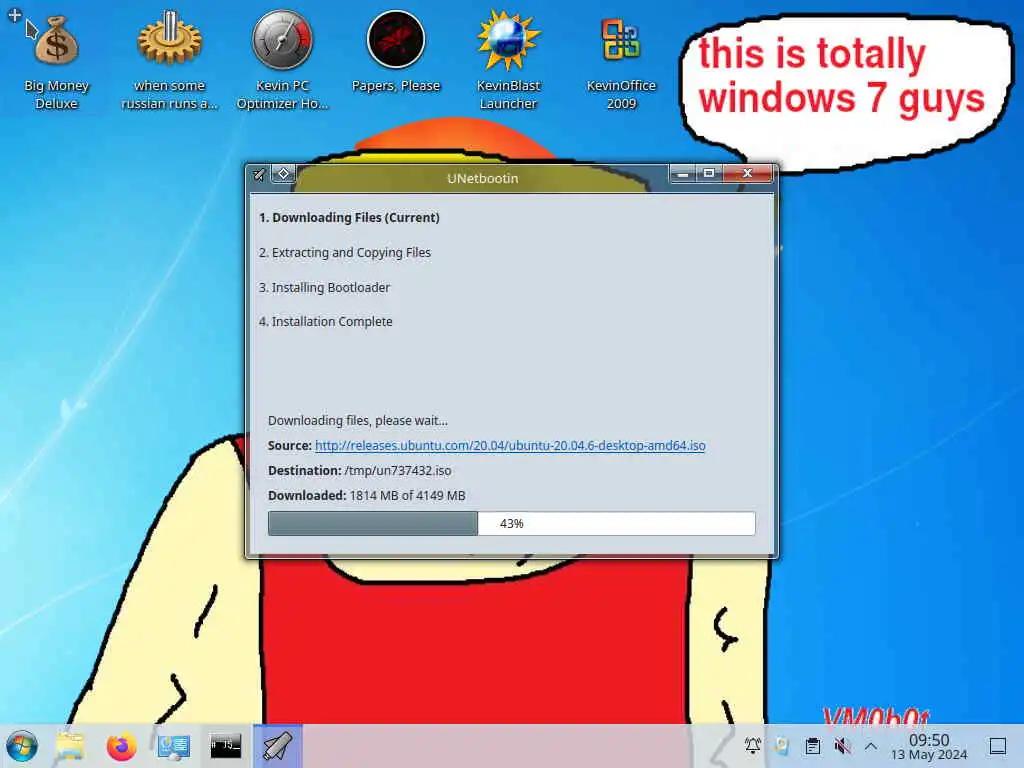Click the UNetbootin title bar text
Screen dimensions: 1024x768
point(483,178)
